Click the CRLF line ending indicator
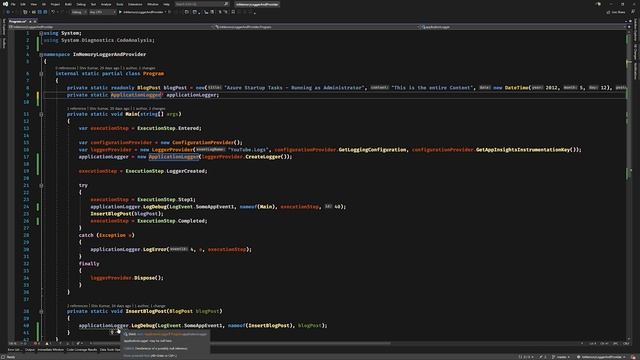The image size is (640, 360). pos(626,343)
